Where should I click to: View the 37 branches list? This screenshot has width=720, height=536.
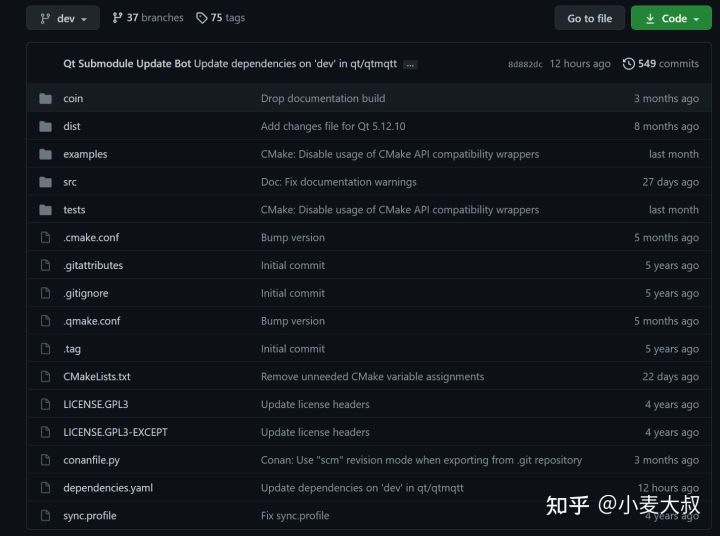pos(148,18)
